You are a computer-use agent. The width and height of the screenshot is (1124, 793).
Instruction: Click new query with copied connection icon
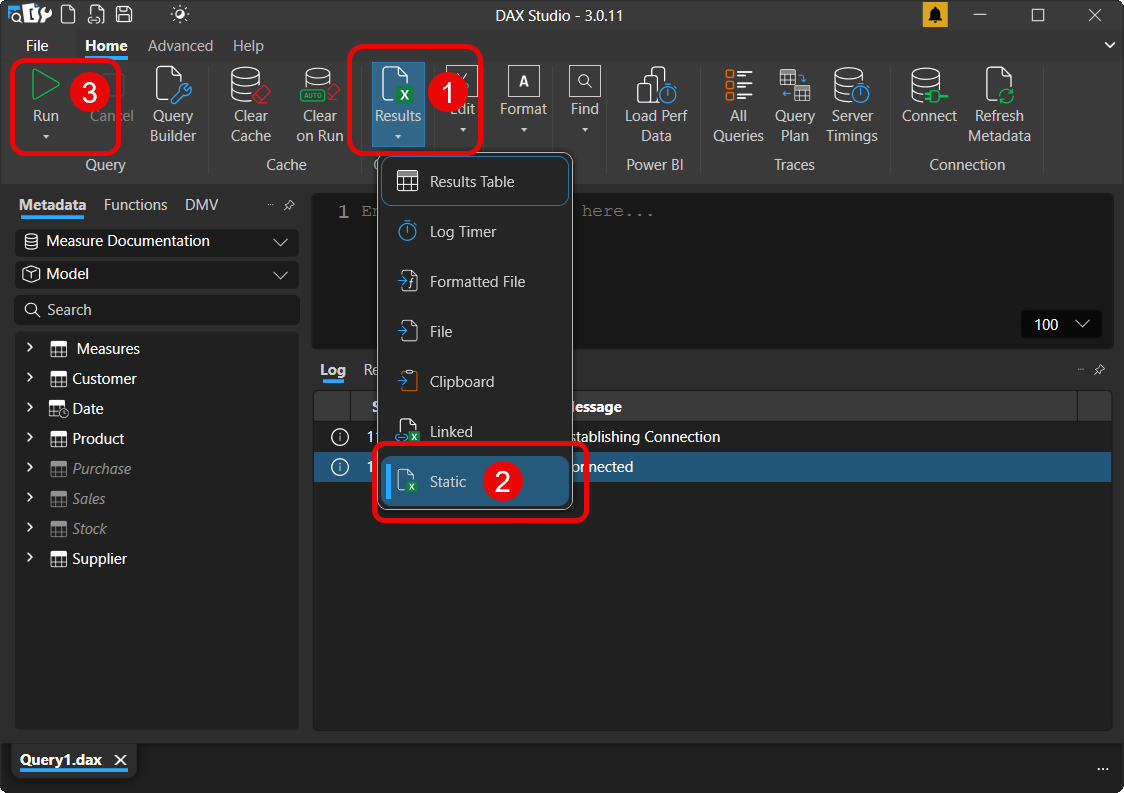coord(96,14)
